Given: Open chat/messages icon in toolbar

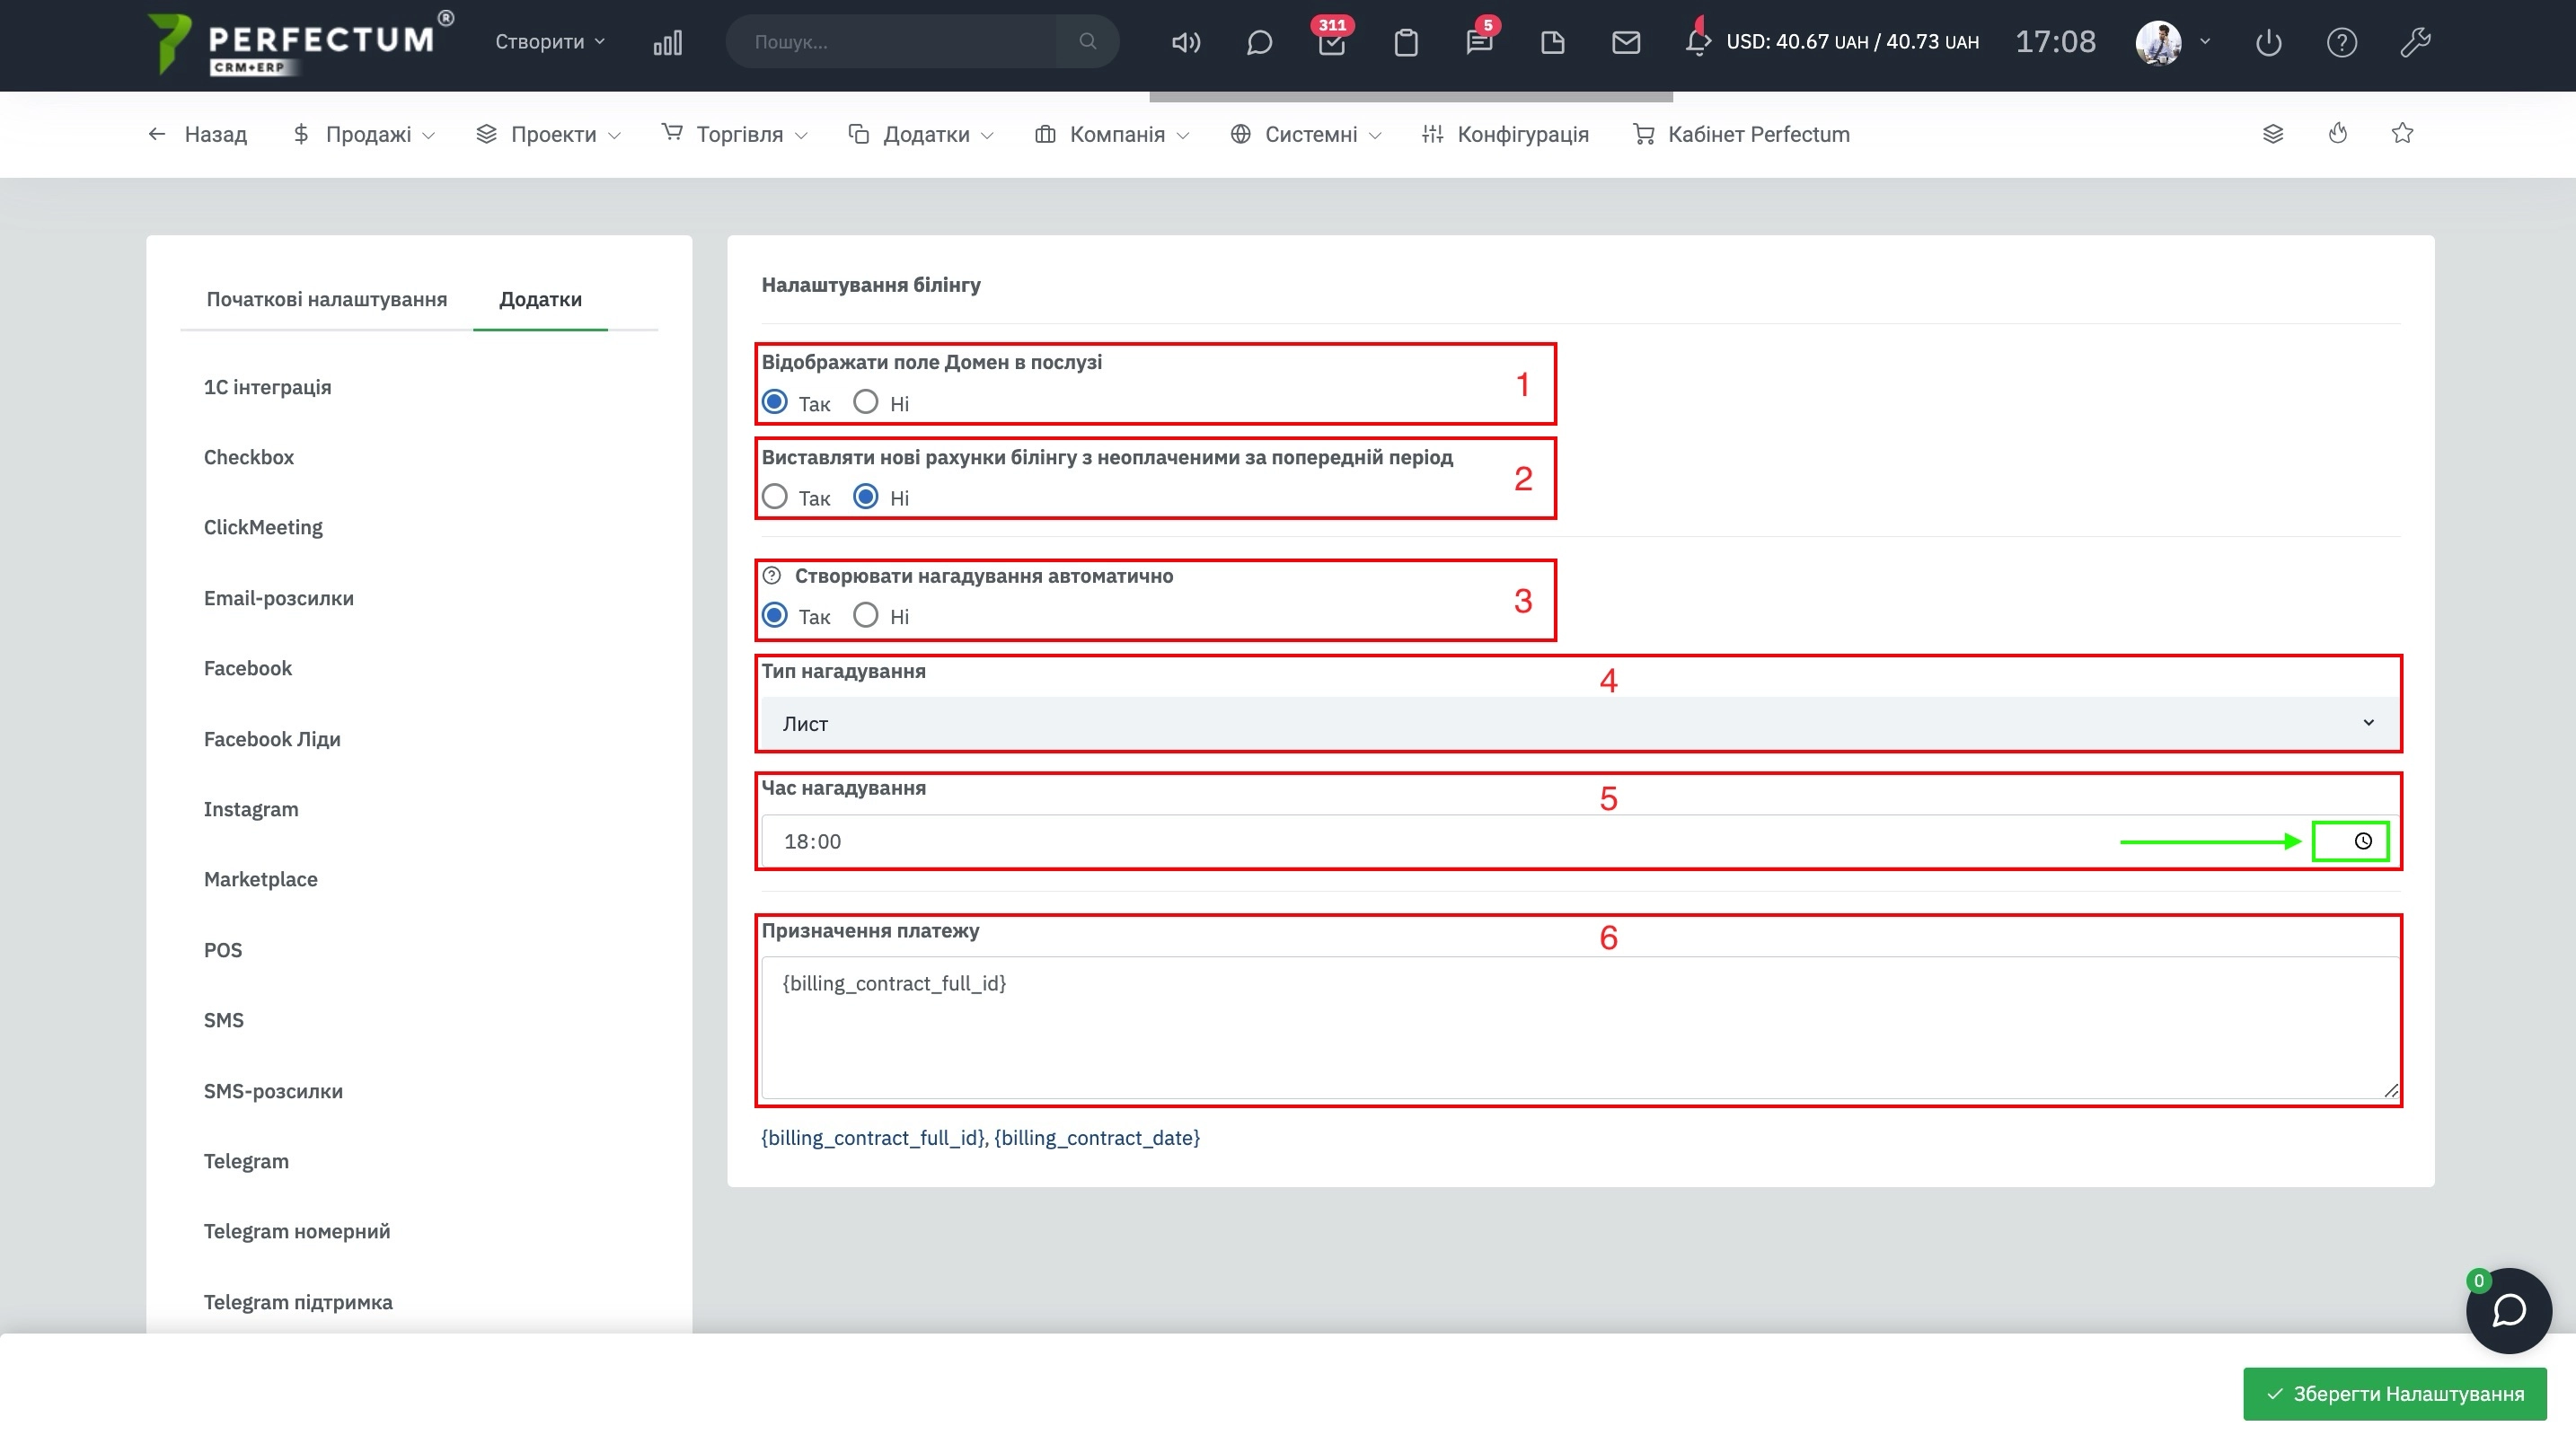Looking at the screenshot, I should pos(1258,40).
